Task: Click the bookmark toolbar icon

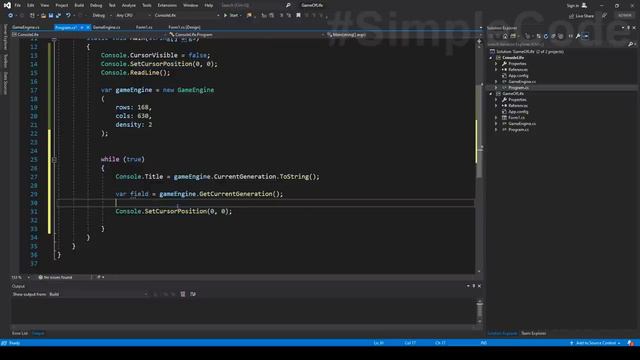Action: pos(298,16)
